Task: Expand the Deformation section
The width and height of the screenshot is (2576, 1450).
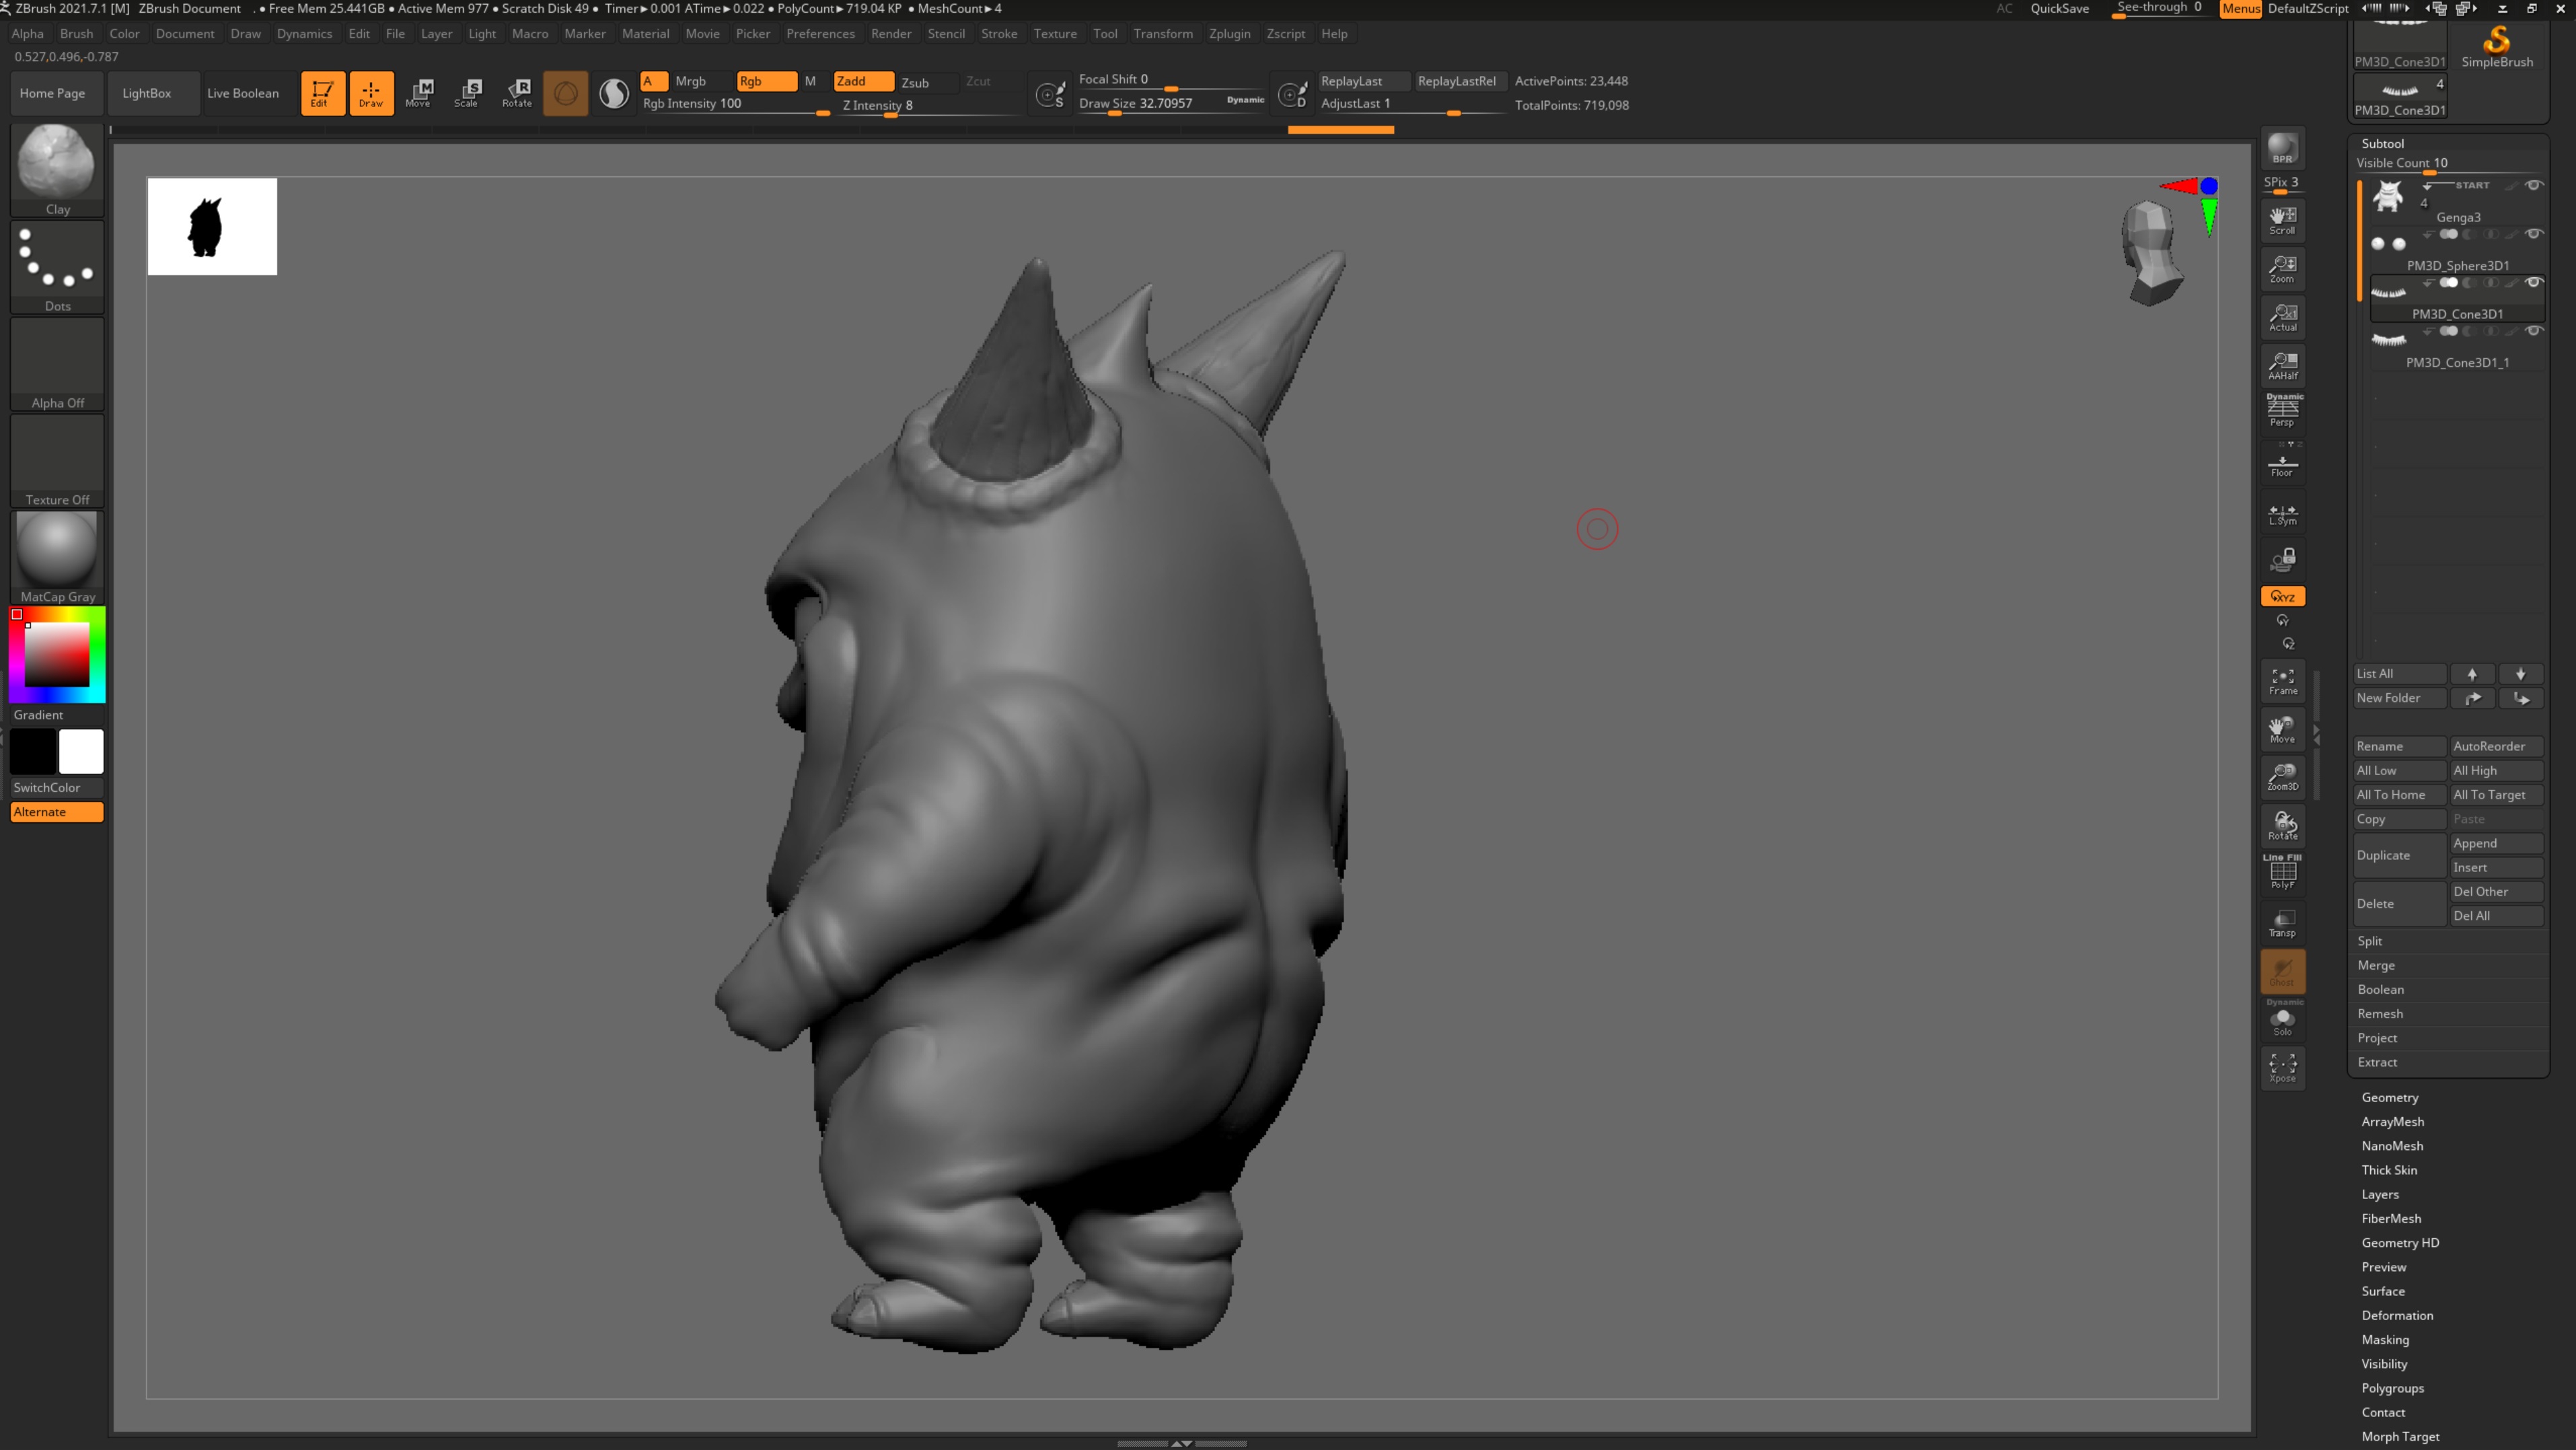Action: pyautogui.click(x=2397, y=1315)
